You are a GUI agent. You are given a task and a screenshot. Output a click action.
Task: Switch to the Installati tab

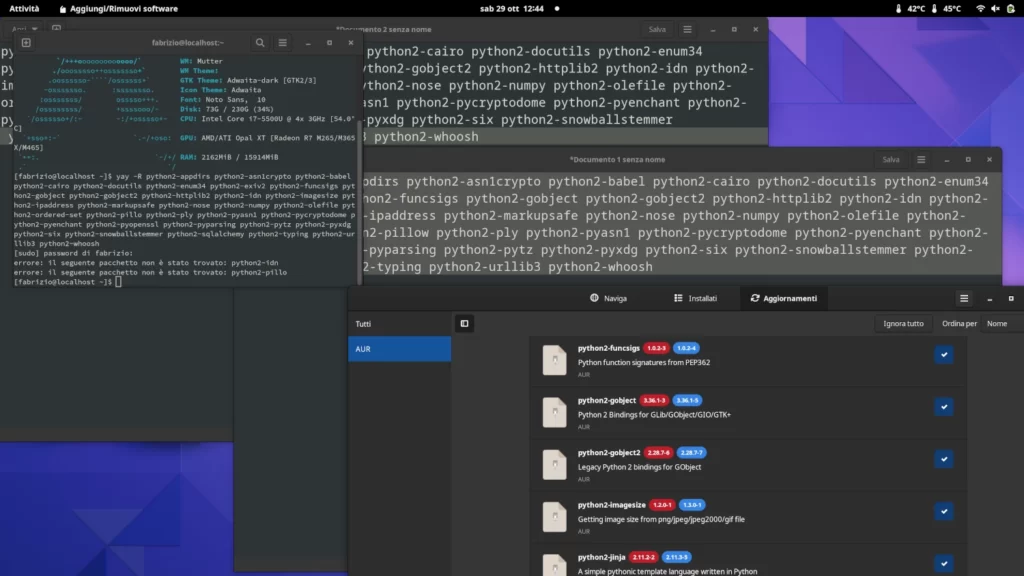pyautogui.click(x=695, y=298)
